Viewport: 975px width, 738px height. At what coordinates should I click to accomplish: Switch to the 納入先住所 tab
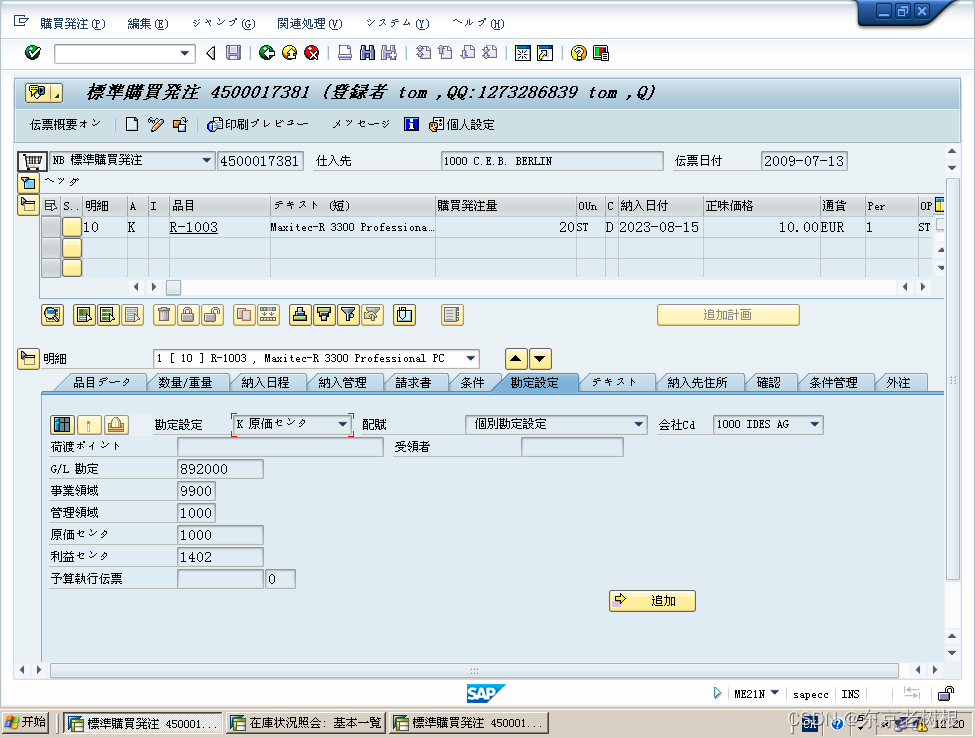click(x=697, y=382)
